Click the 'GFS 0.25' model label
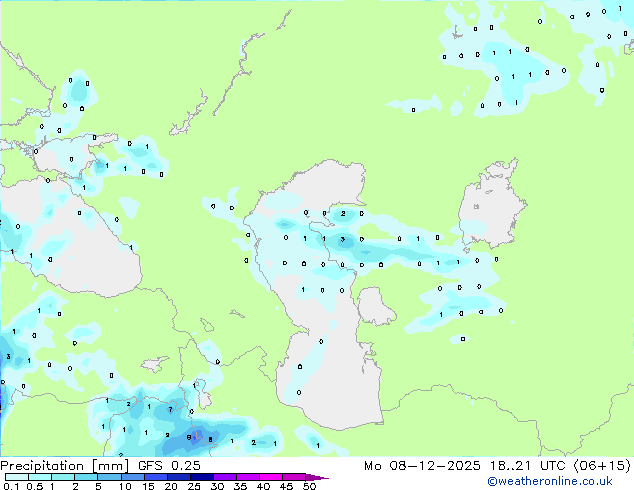Image resolution: width=634 pixels, height=490 pixels. (x=169, y=466)
